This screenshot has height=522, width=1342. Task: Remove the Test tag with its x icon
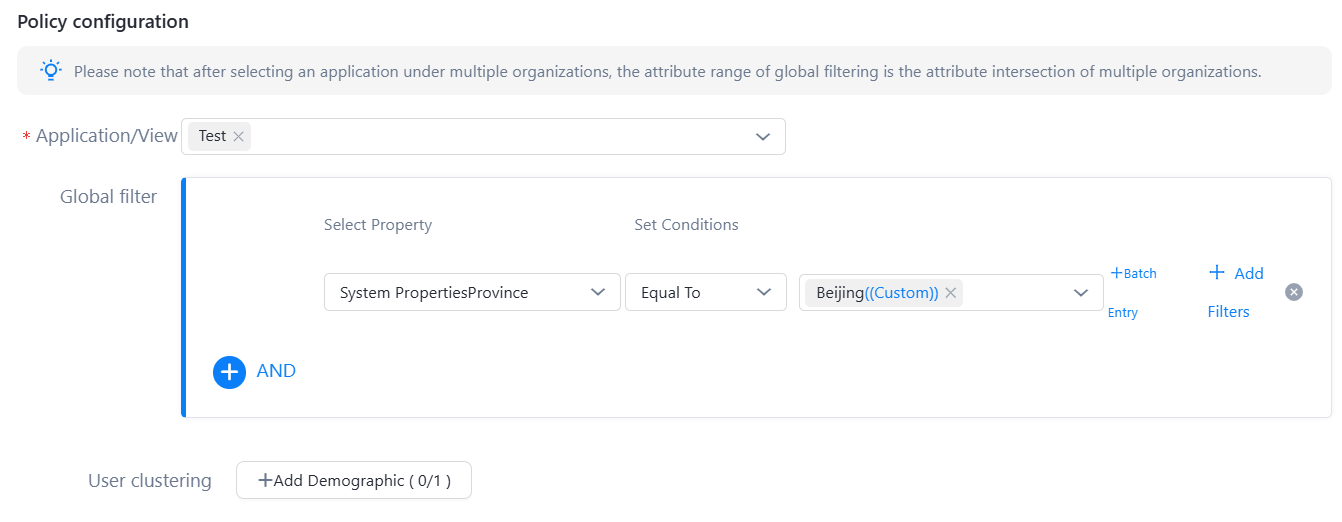coord(238,137)
